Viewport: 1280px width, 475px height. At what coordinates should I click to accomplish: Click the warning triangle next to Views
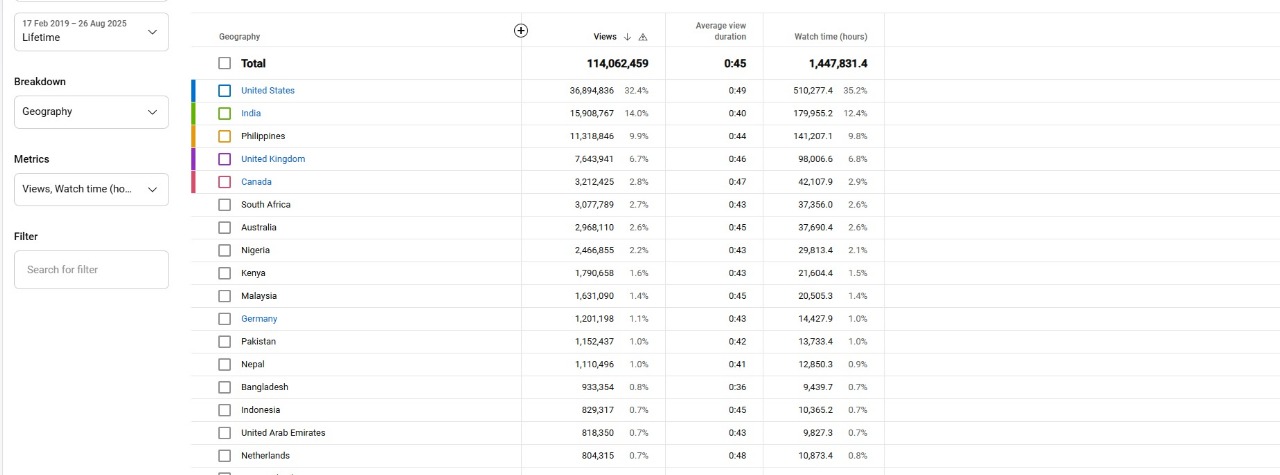click(642, 37)
